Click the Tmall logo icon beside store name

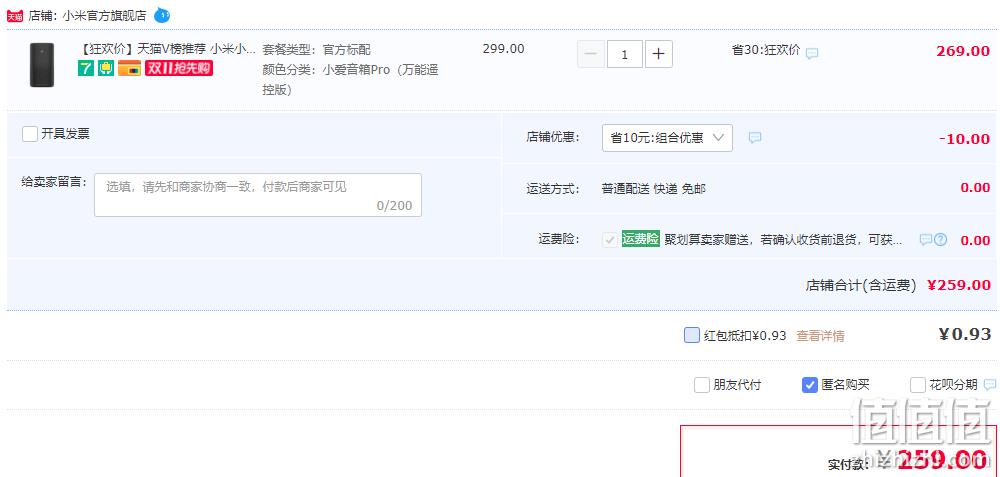[15, 15]
